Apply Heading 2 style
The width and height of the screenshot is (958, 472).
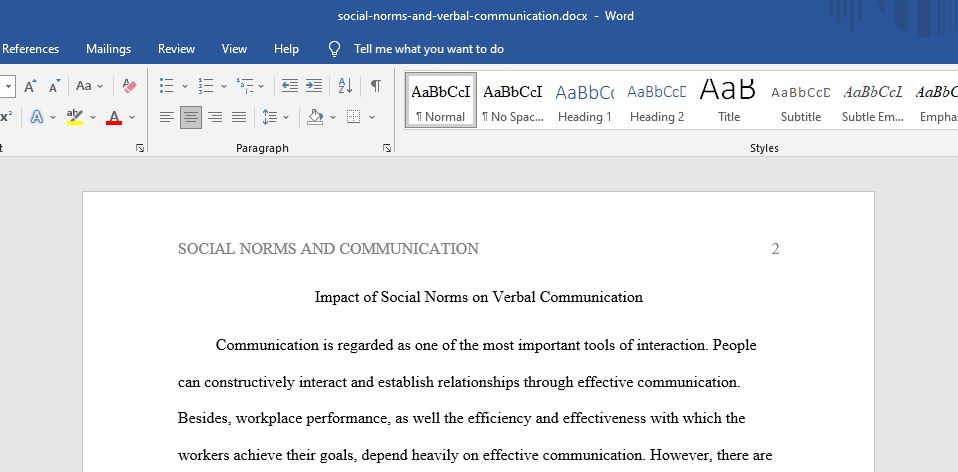click(657, 100)
